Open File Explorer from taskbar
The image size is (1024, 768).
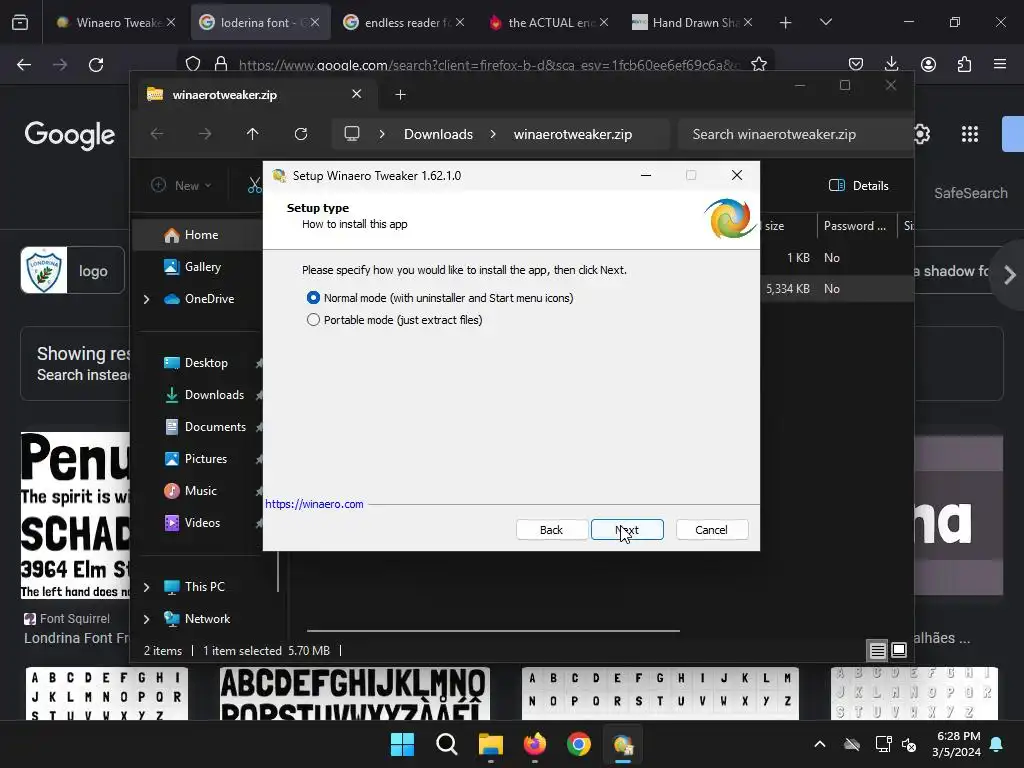coord(490,744)
